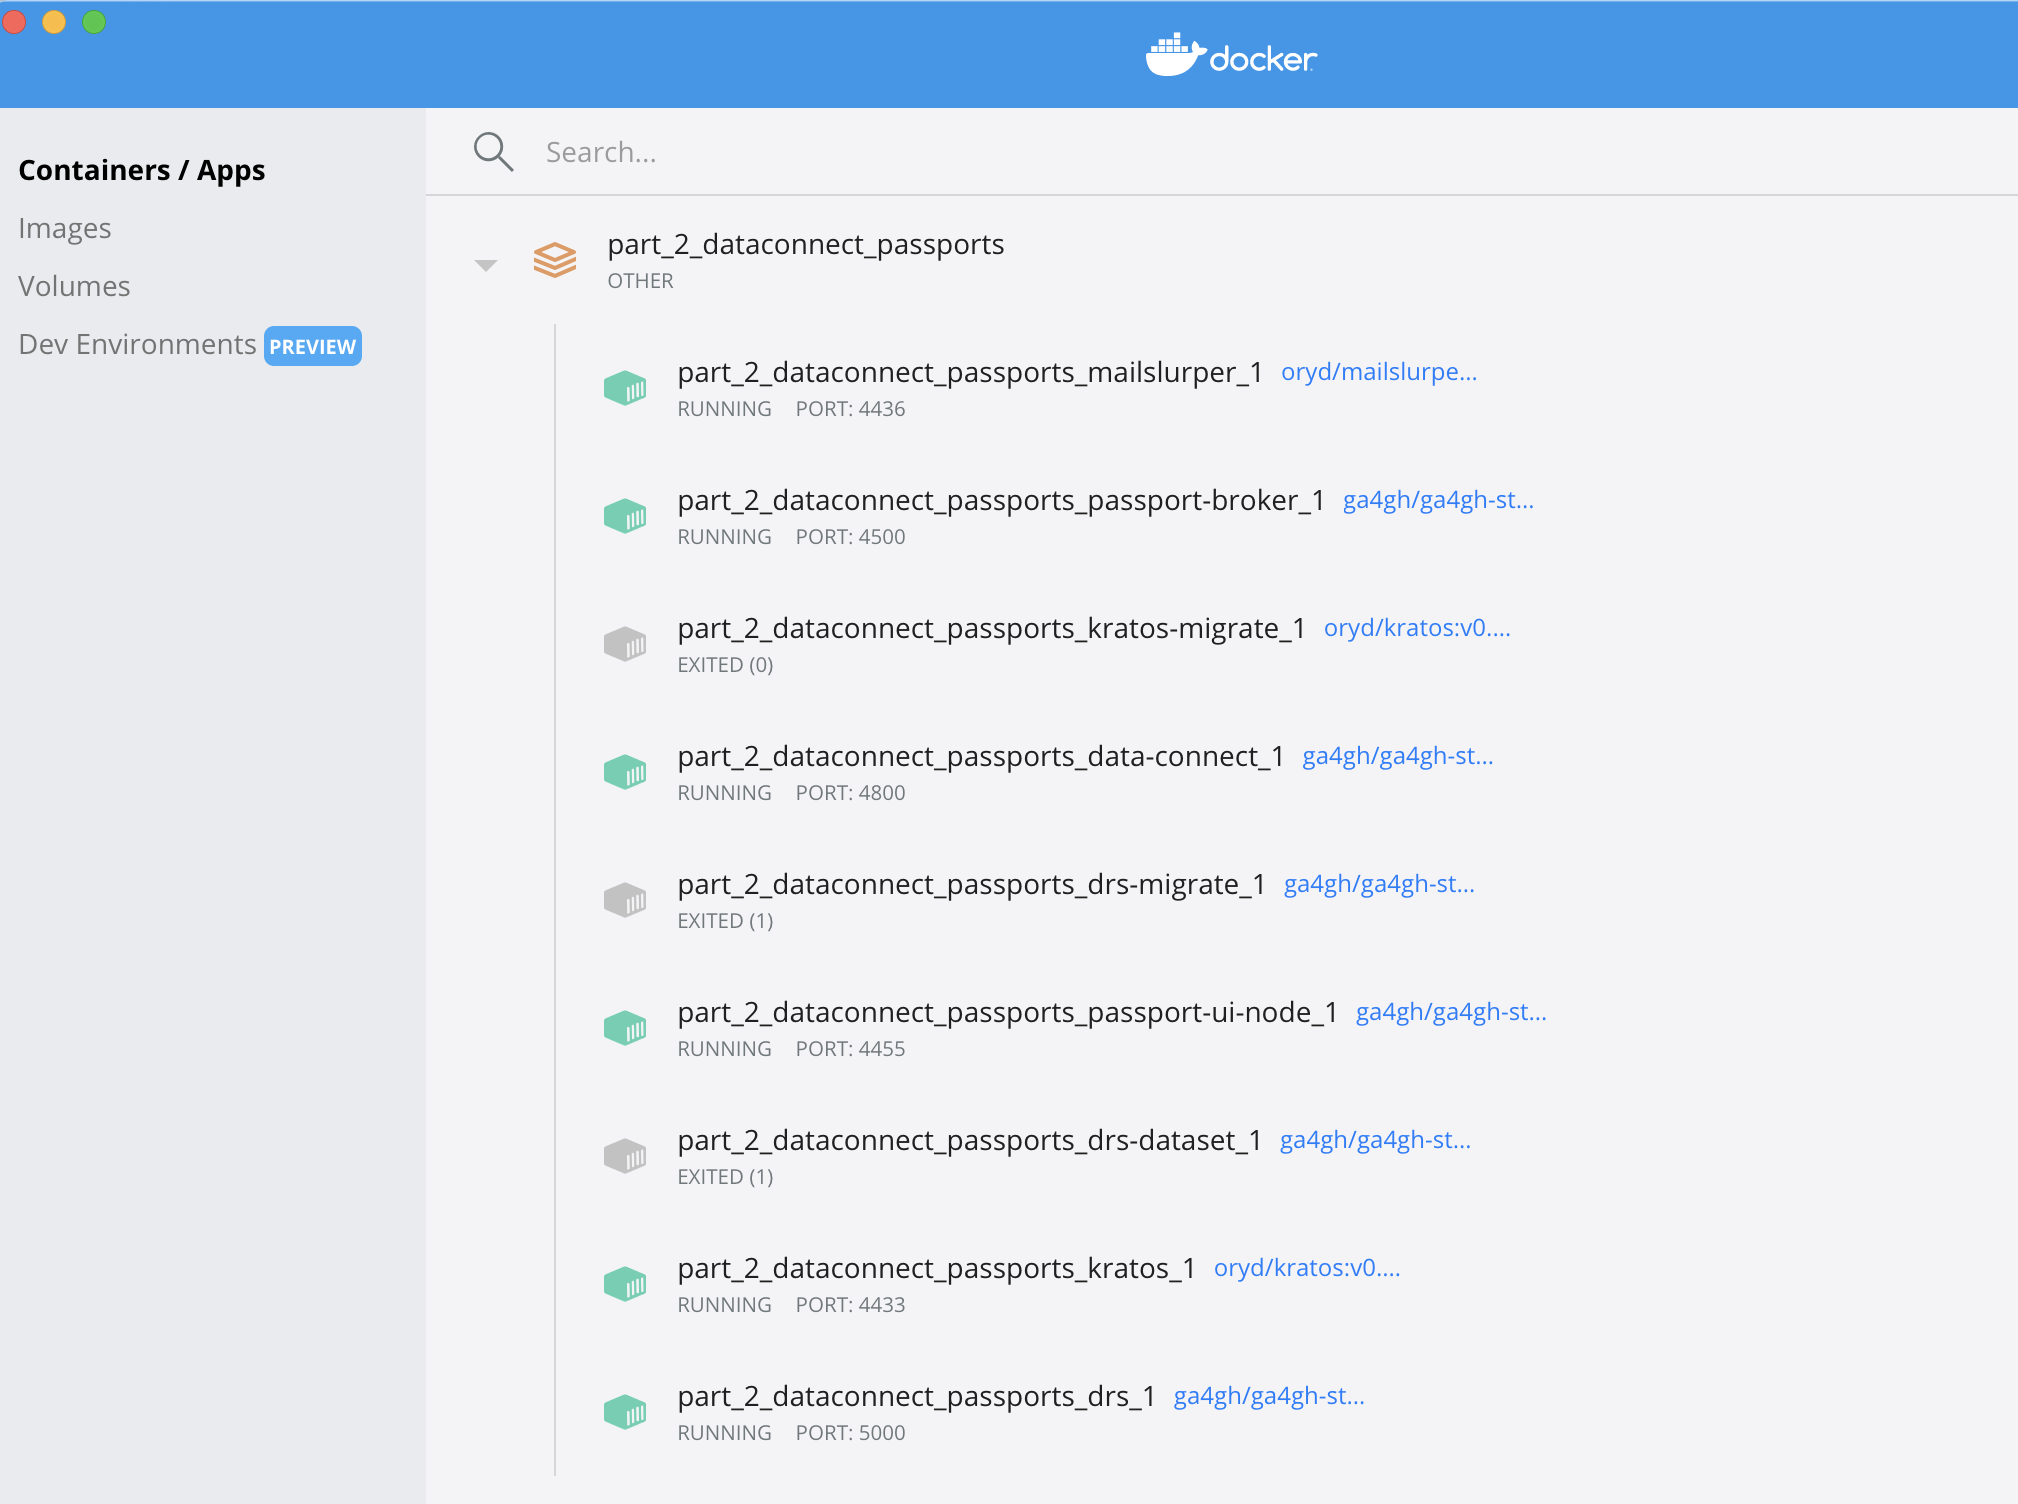Click the part_2_dataconnect_passports app title
The image size is (2018, 1504).
point(806,244)
